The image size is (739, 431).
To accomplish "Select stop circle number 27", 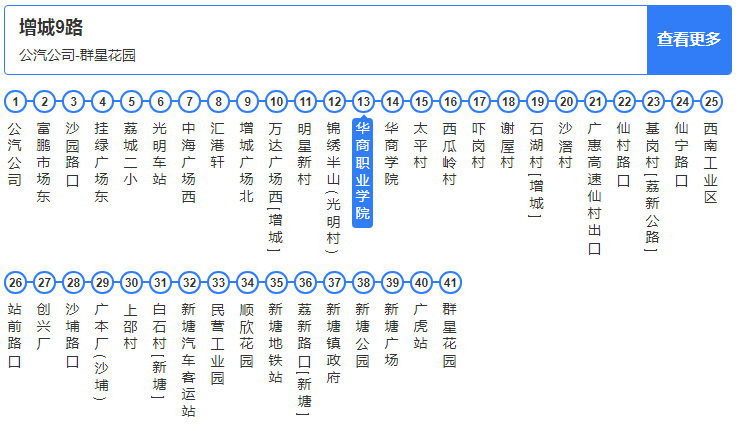I will [x=44, y=282].
